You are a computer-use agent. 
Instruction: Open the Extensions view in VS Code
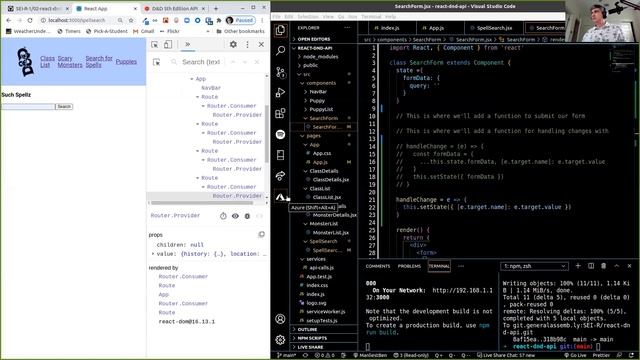tap(280, 113)
